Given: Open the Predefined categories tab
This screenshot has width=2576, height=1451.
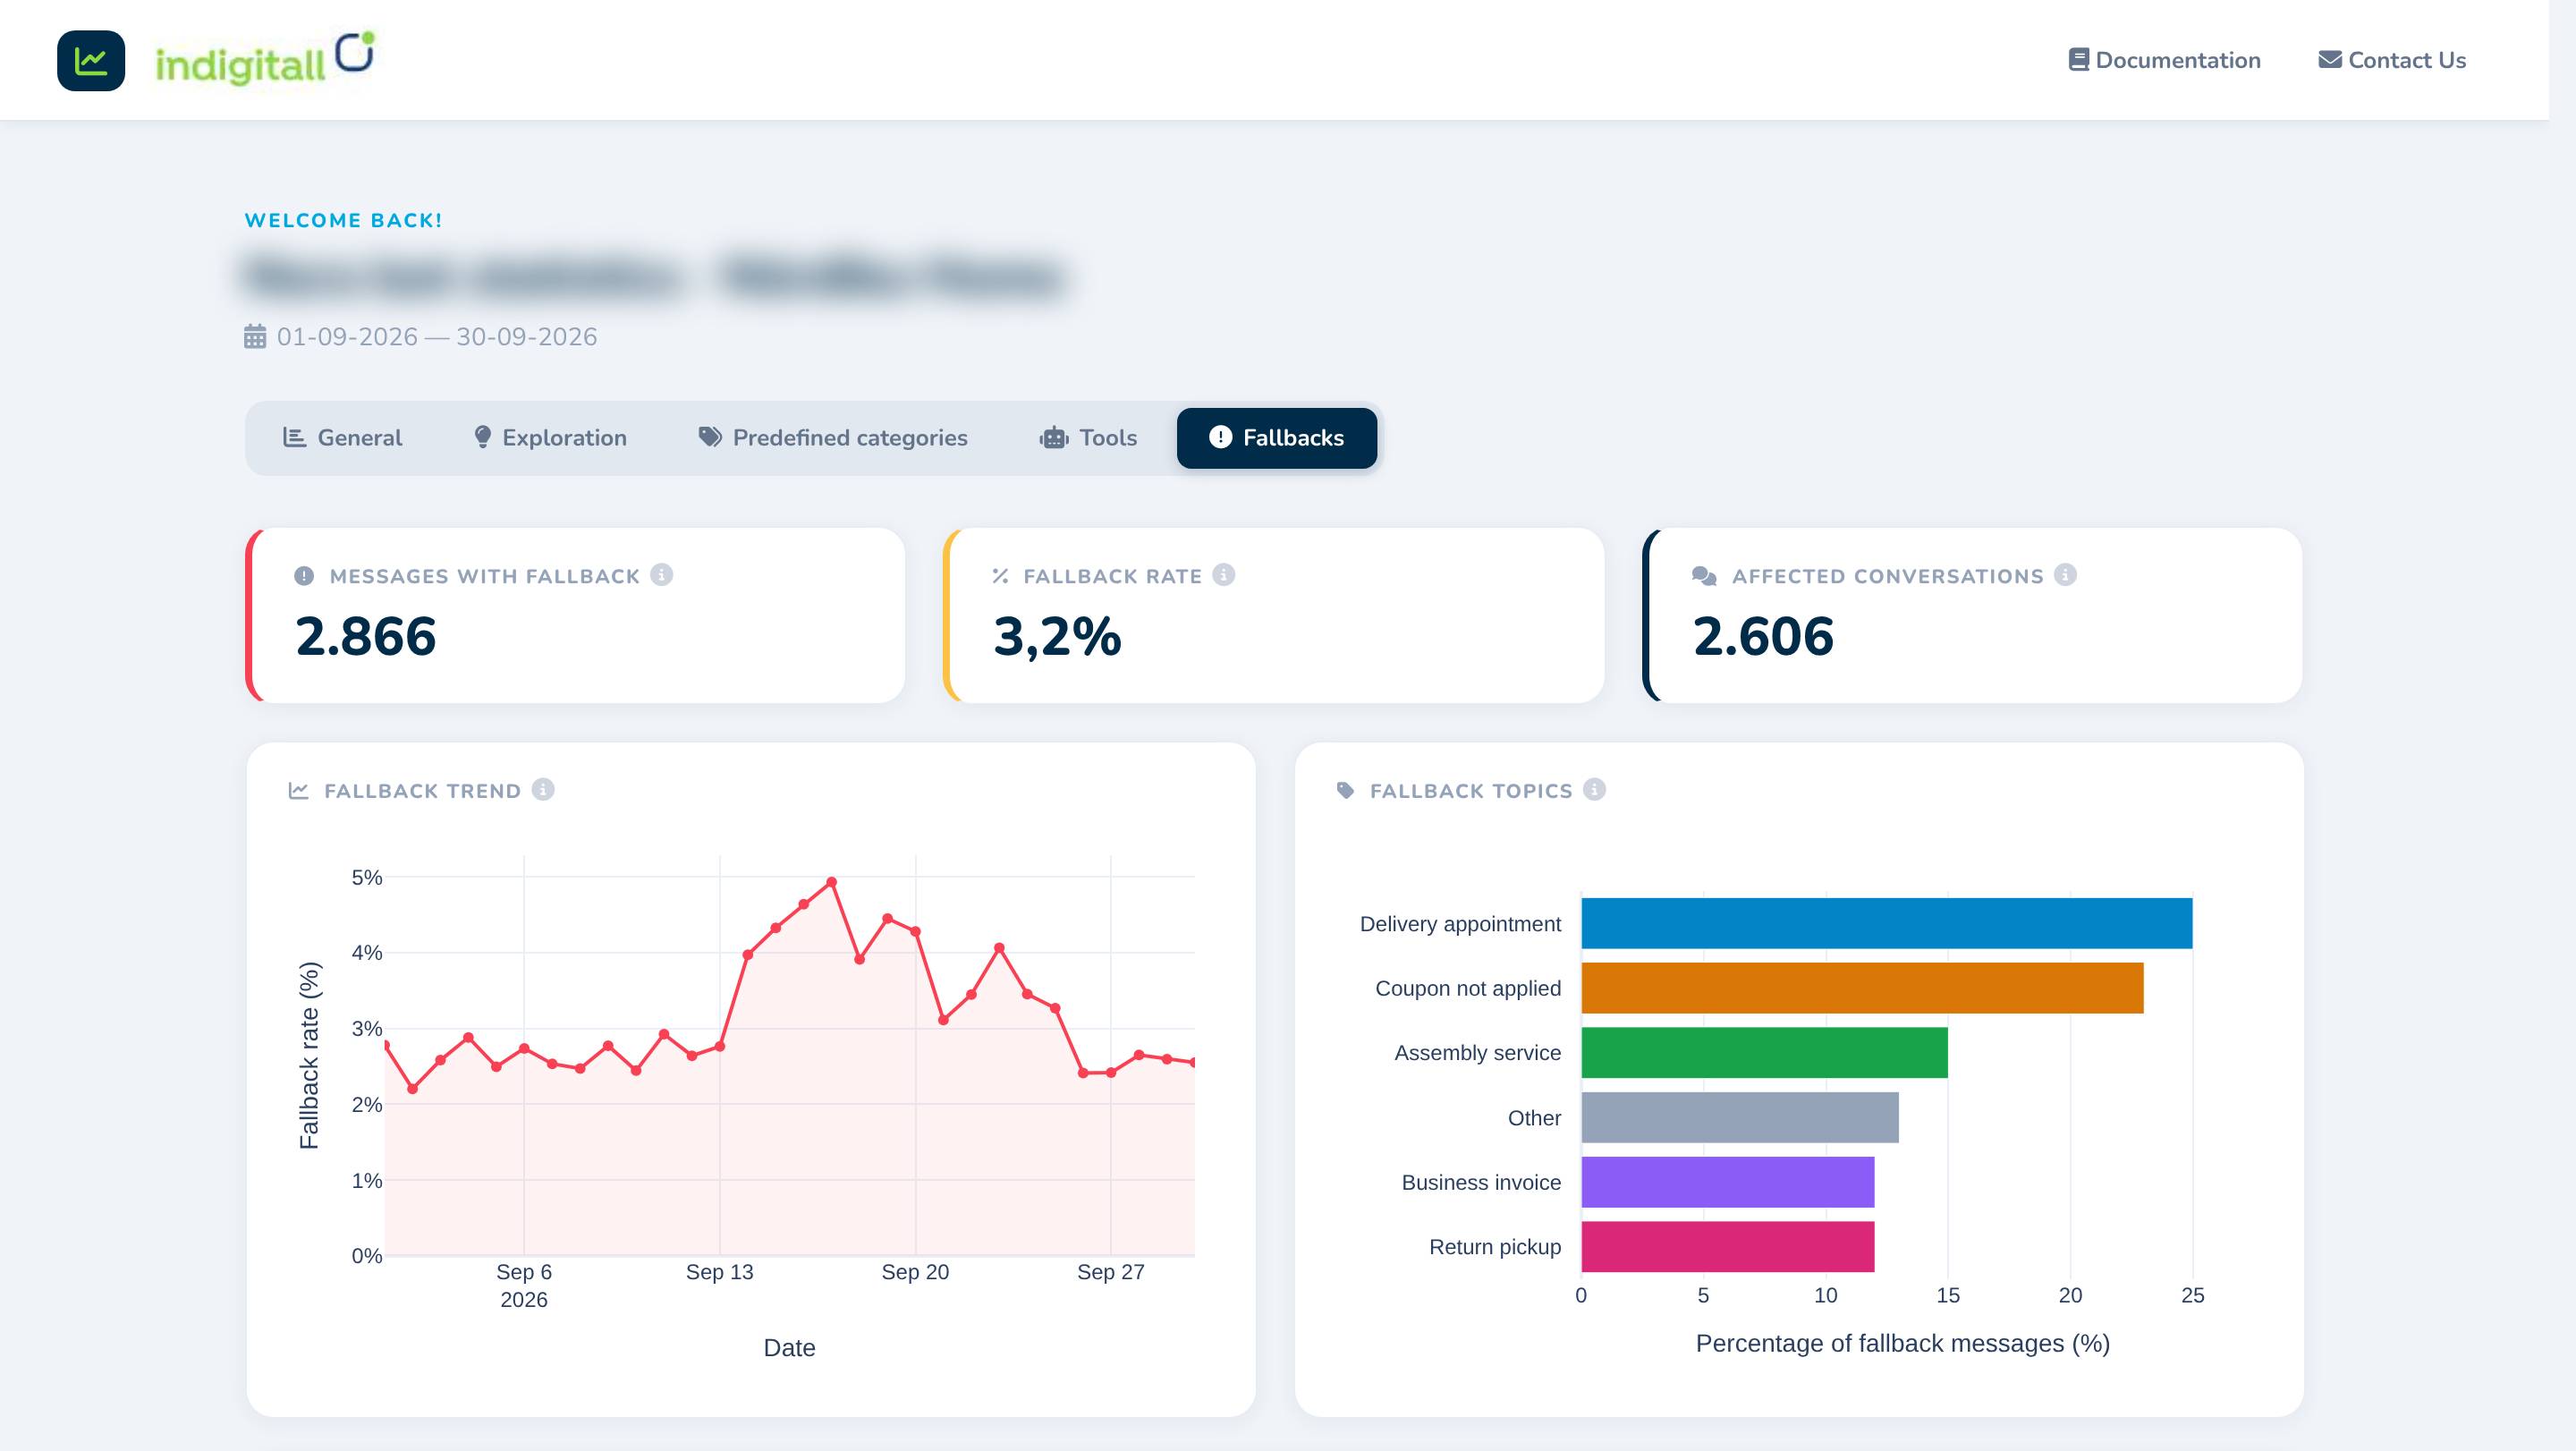Looking at the screenshot, I should point(833,438).
